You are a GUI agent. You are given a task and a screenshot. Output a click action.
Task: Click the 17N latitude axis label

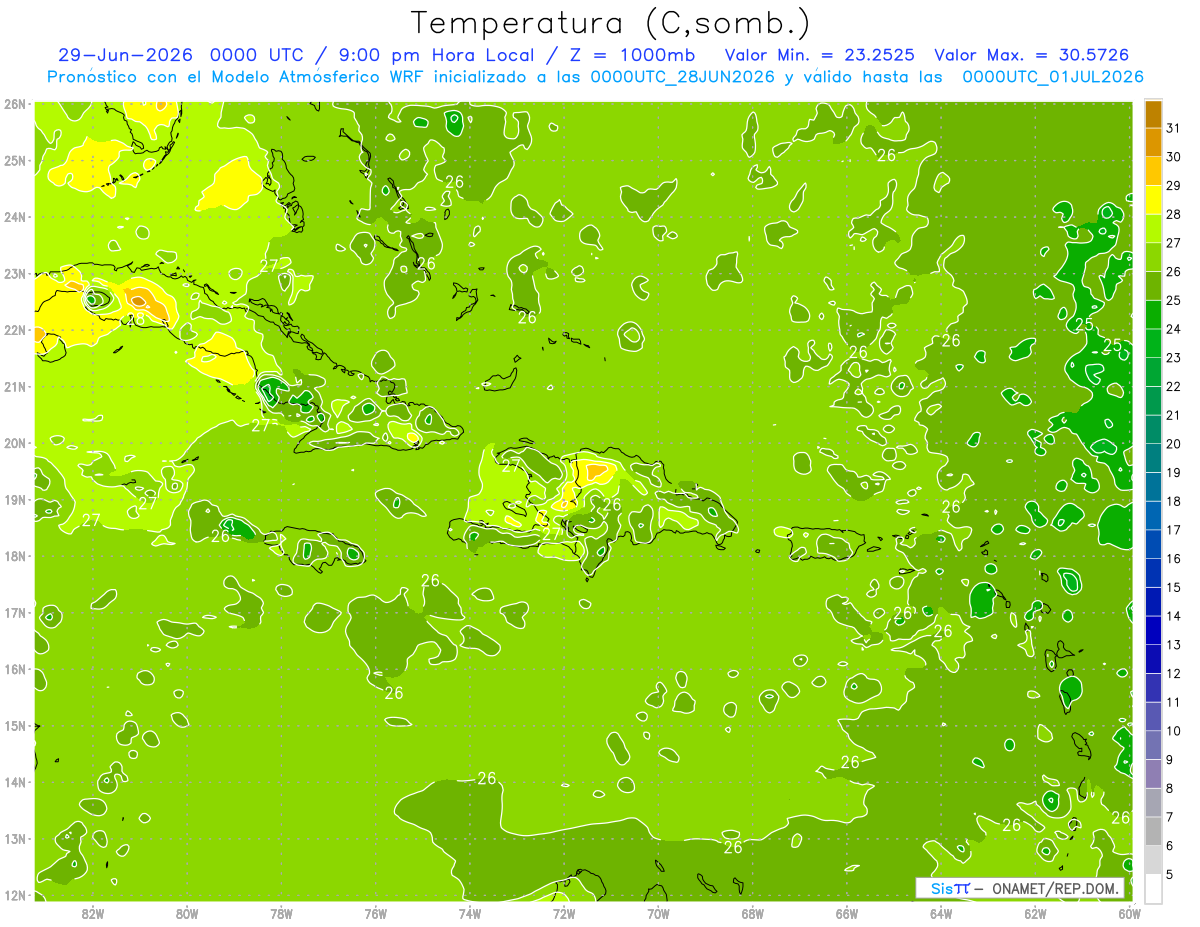click(15, 612)
